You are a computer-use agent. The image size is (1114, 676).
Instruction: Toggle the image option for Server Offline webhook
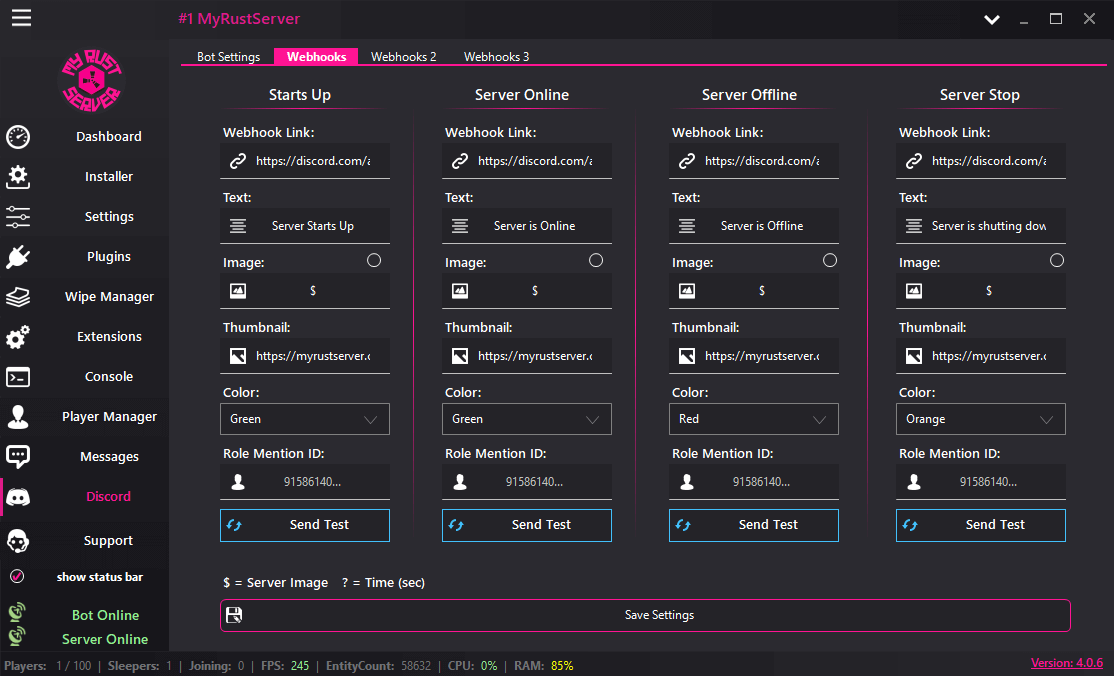[829, 259]
